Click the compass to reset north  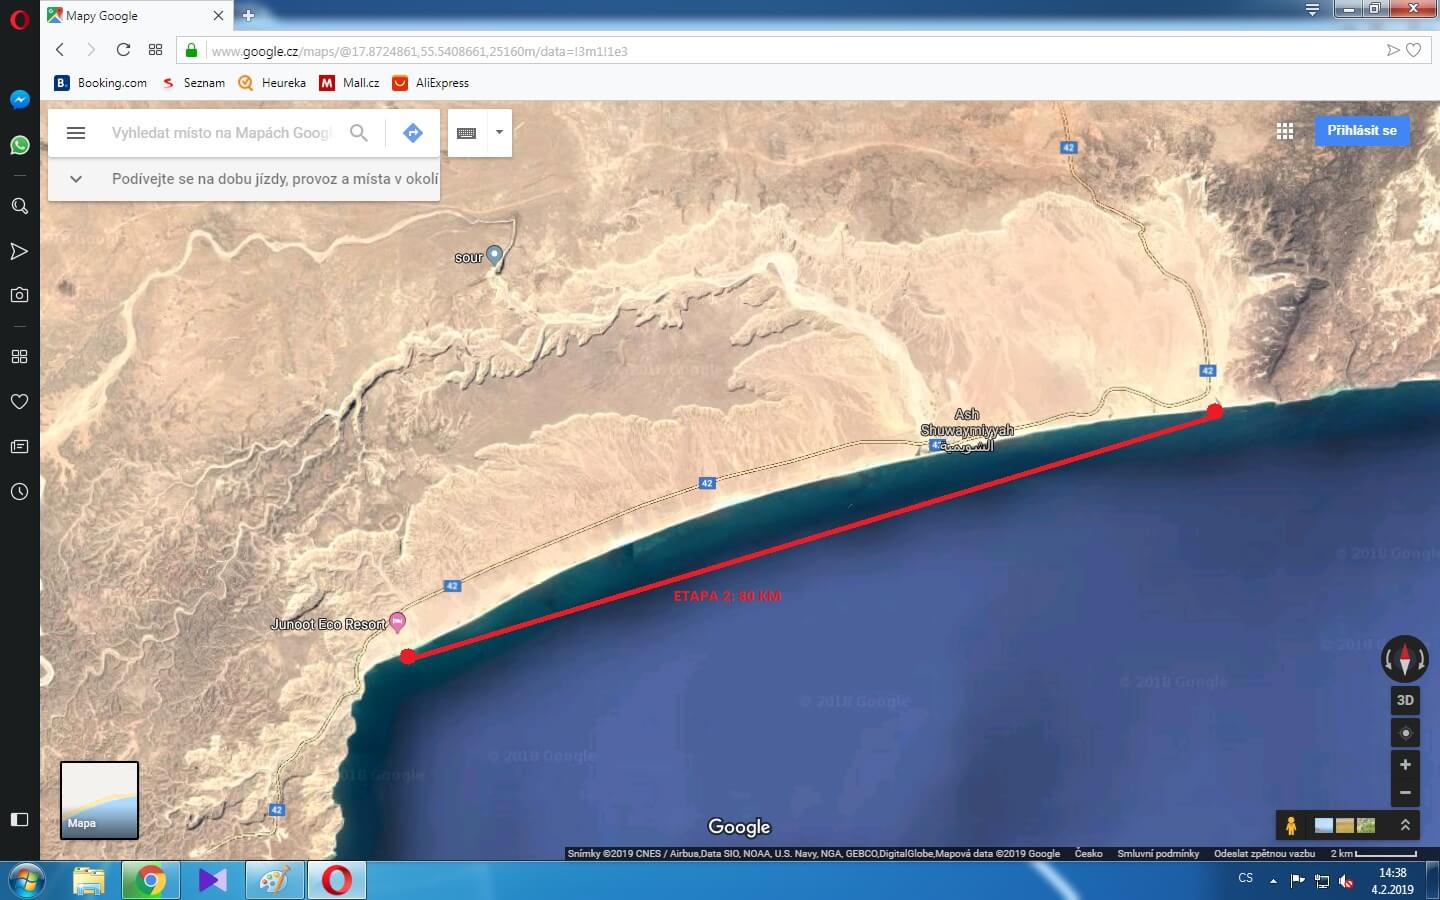tap(1404, 659)
